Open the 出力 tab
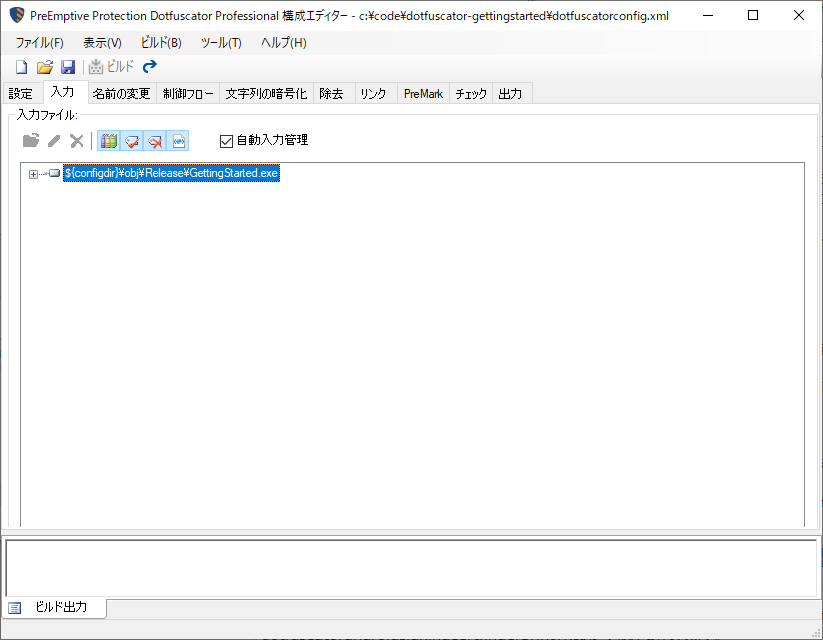 tap(510, 93)
